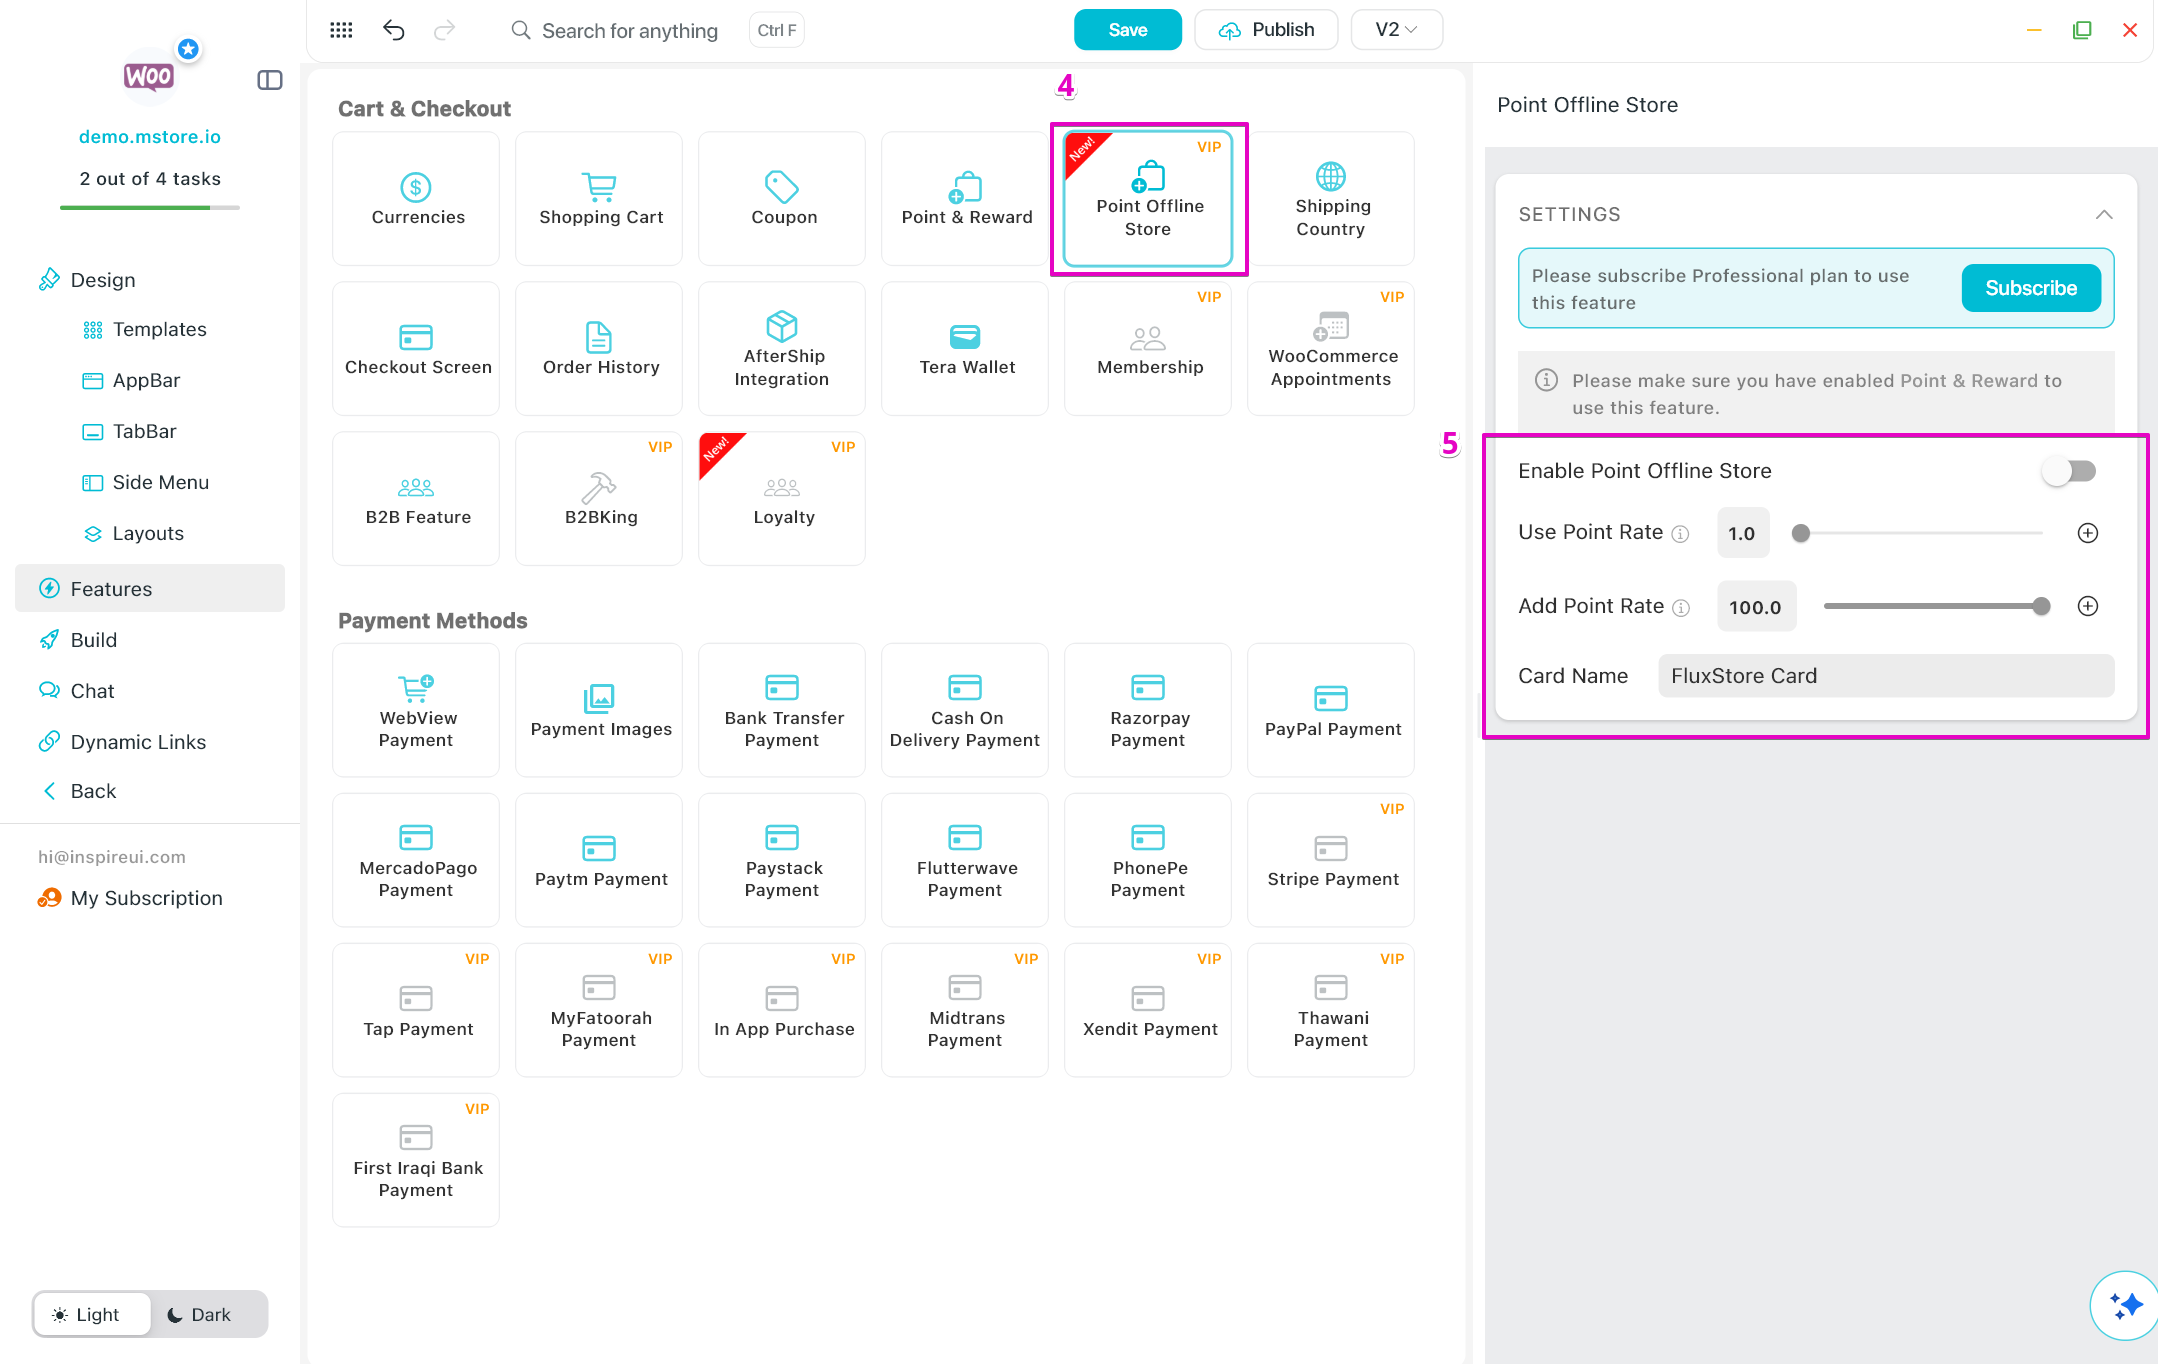This screenshot has height=1364, width=2158.
Task: Show Add Point Rate info tooltip
Action: [x=1681, y=608]
